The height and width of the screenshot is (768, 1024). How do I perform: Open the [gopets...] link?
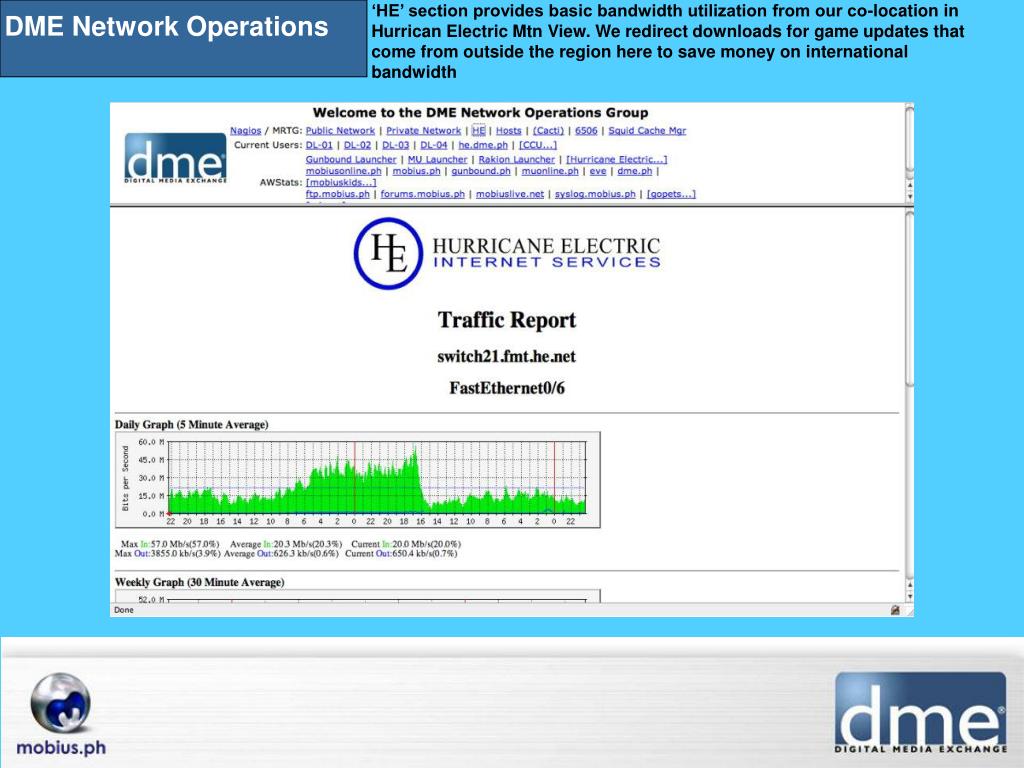pyautogui.click(x=671, y=194)
